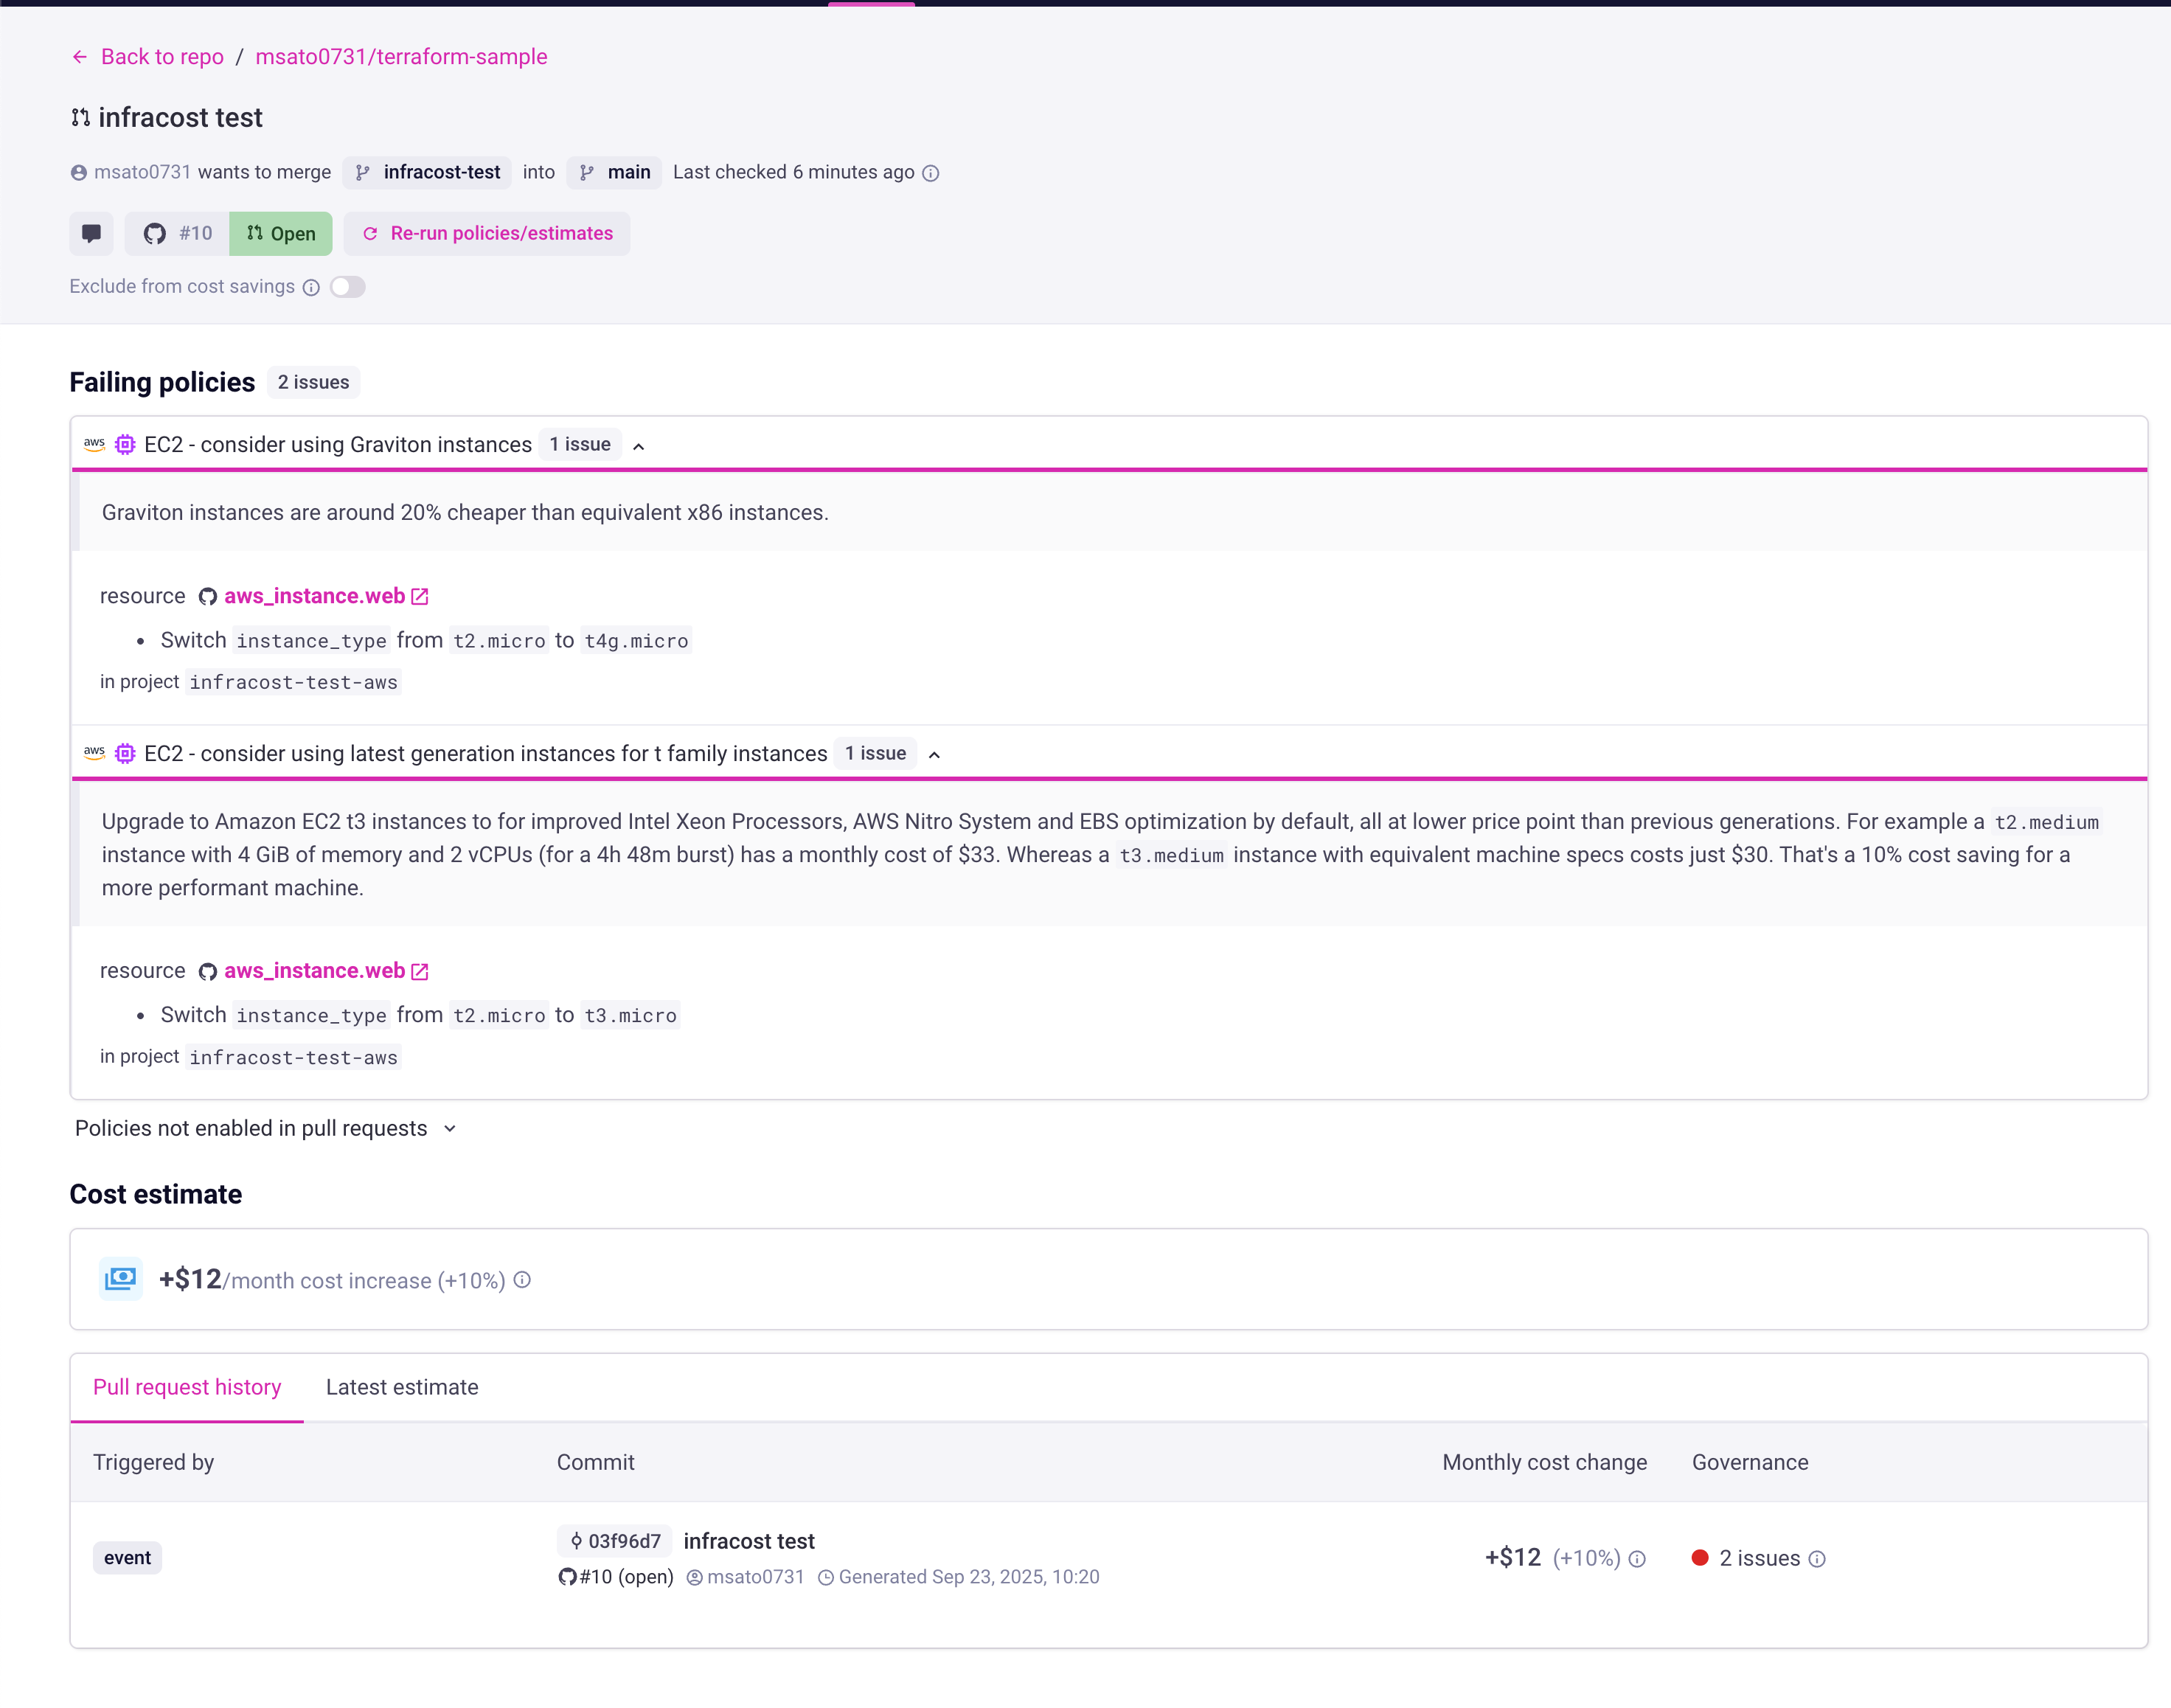Click the AWS logo on the Graviton instances policy
This screenshot has height=1708, width=2171.
pyautogui.click(x=95, y=444)
